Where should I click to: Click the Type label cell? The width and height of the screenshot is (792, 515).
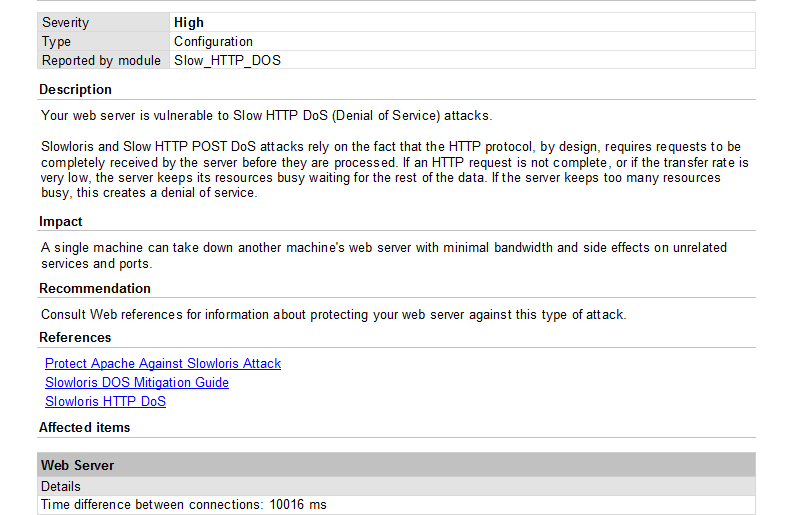(57, 42)
